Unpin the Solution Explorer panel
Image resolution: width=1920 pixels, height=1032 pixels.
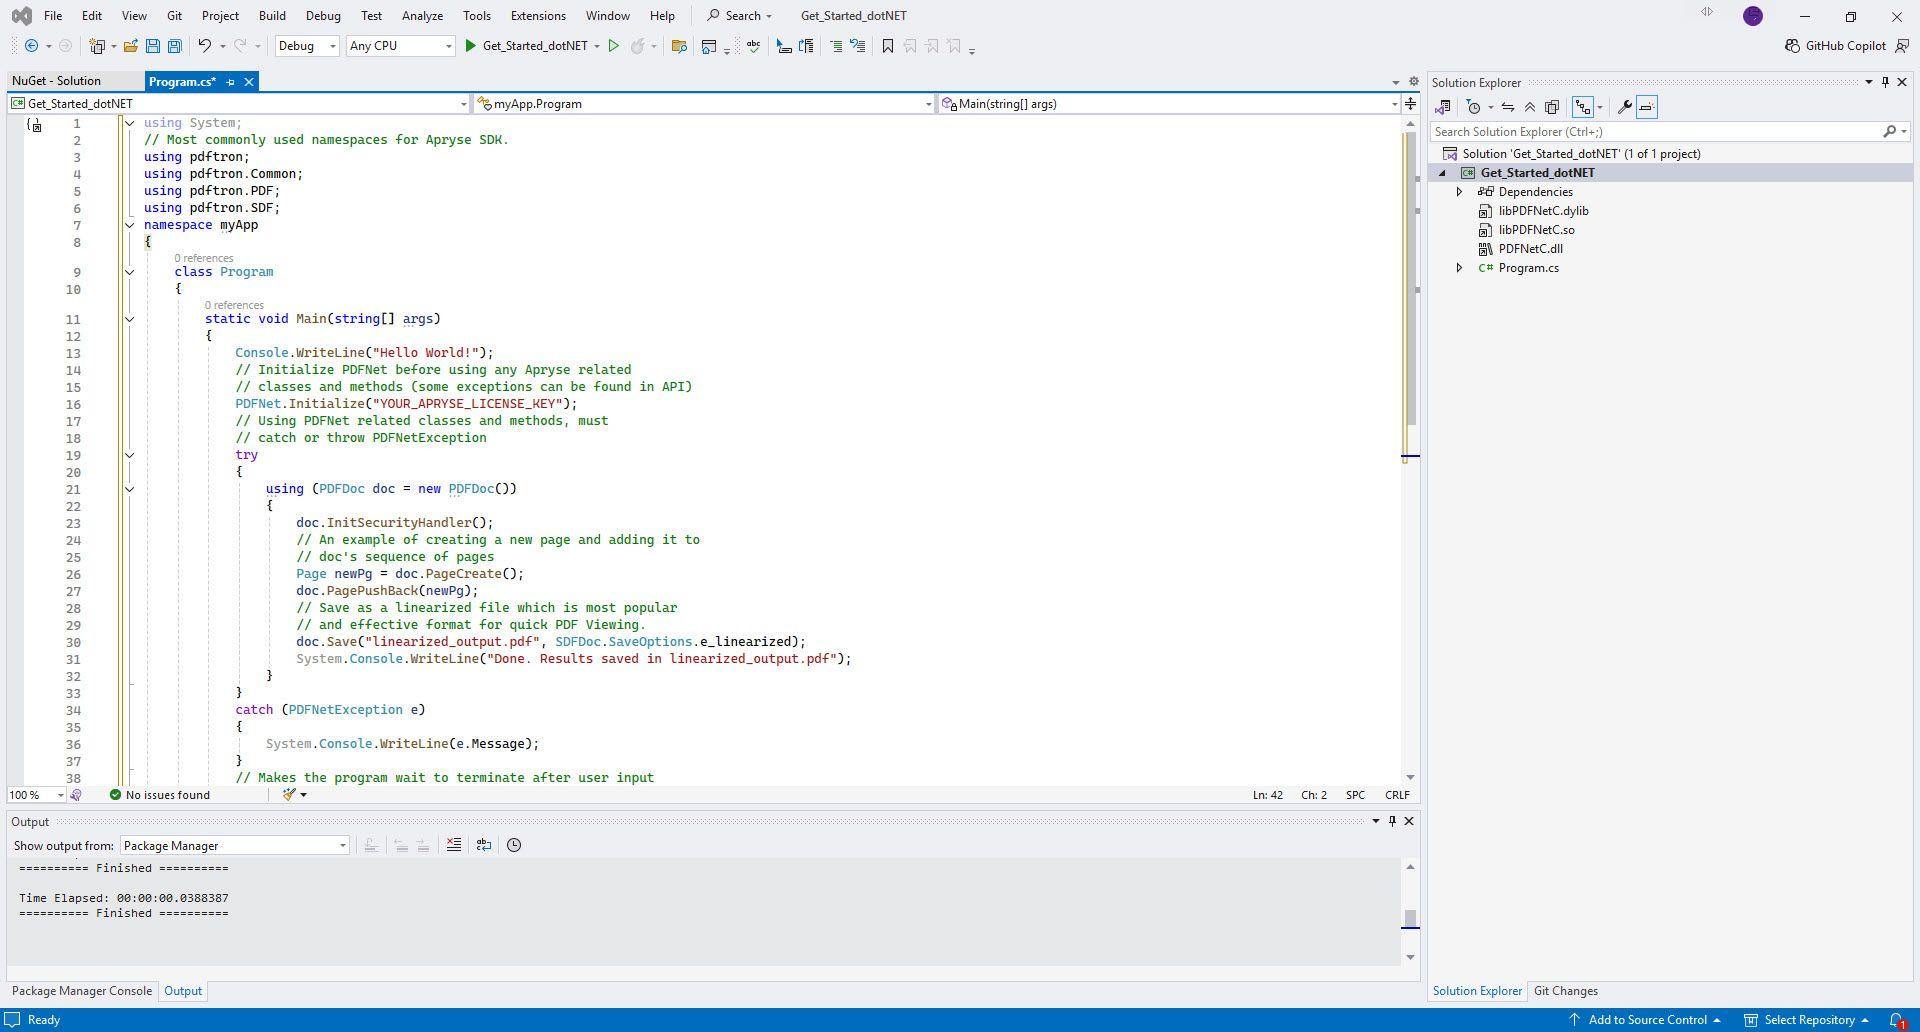[1885, 82]
